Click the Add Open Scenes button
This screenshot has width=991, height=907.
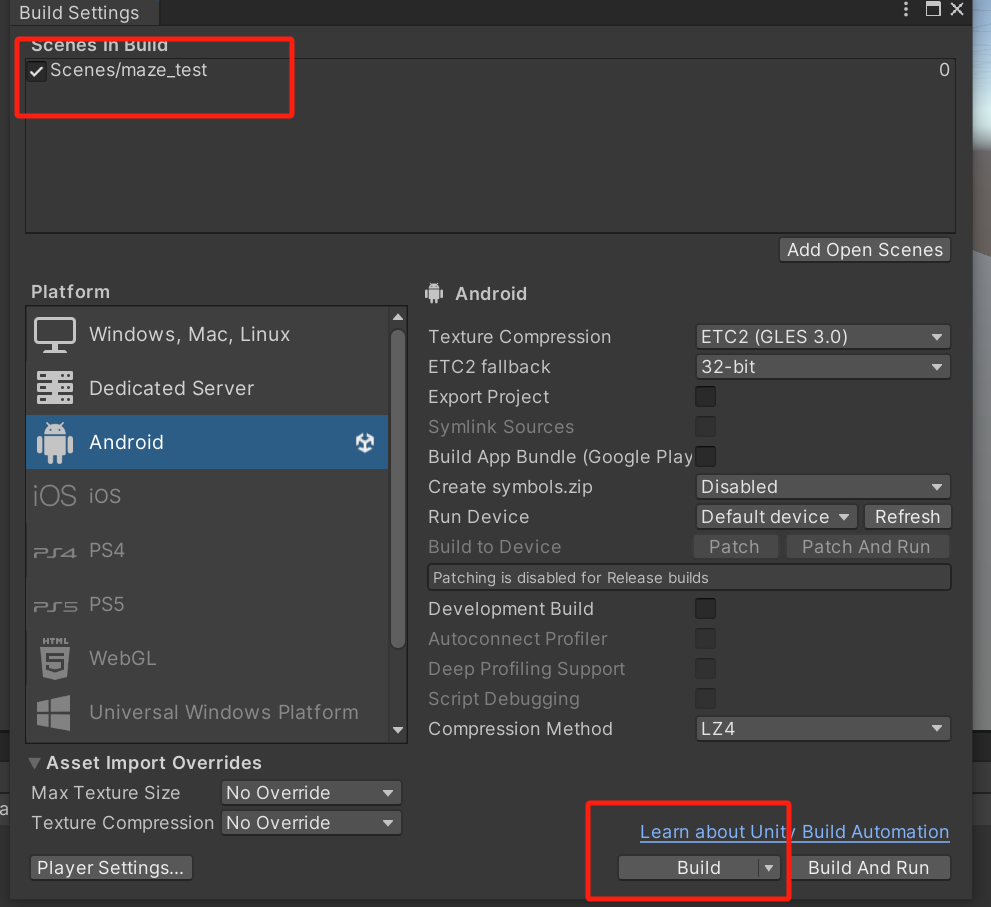tap(865, 250)
